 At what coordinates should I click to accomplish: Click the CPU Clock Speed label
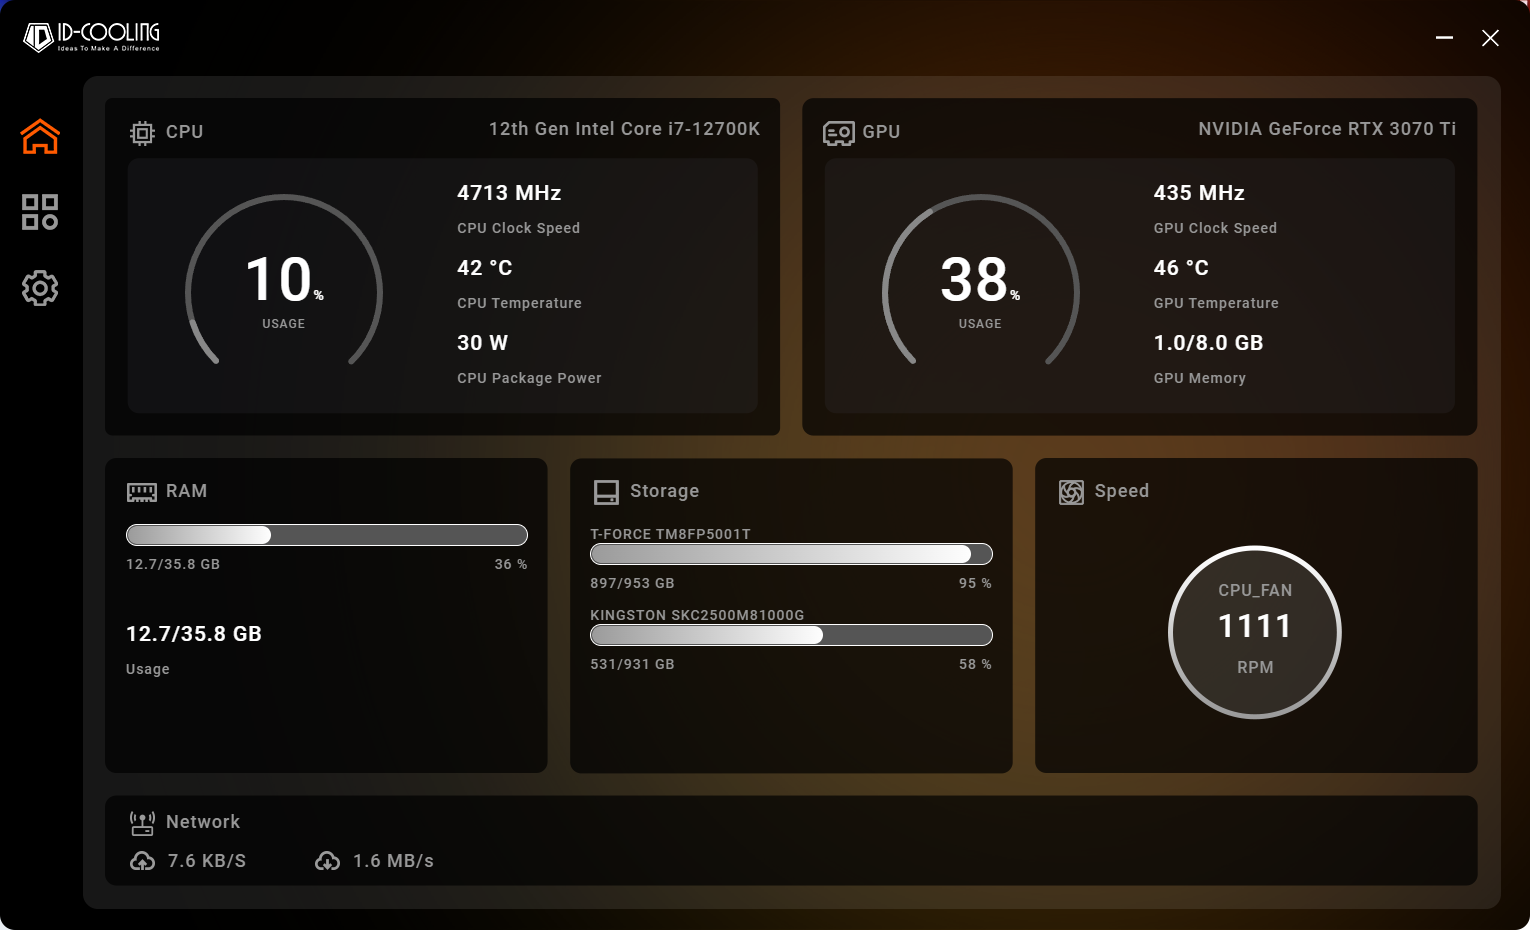pos(519,228)
